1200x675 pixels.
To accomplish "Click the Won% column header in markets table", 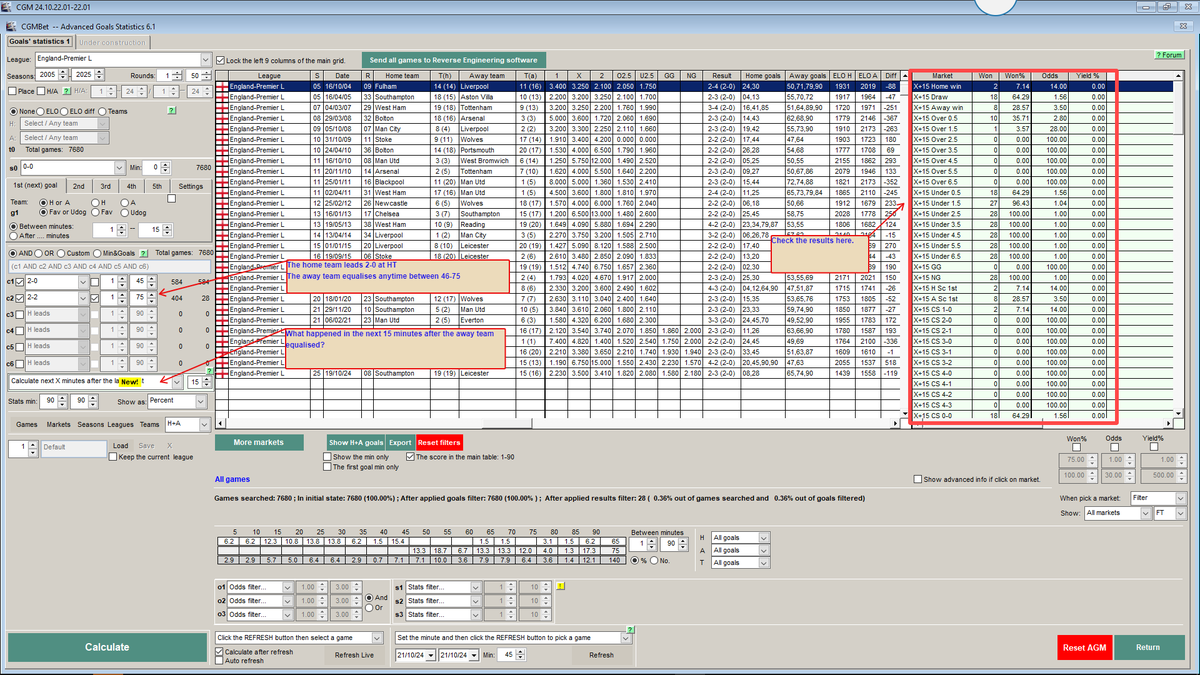I will (x=1014, y=75).
